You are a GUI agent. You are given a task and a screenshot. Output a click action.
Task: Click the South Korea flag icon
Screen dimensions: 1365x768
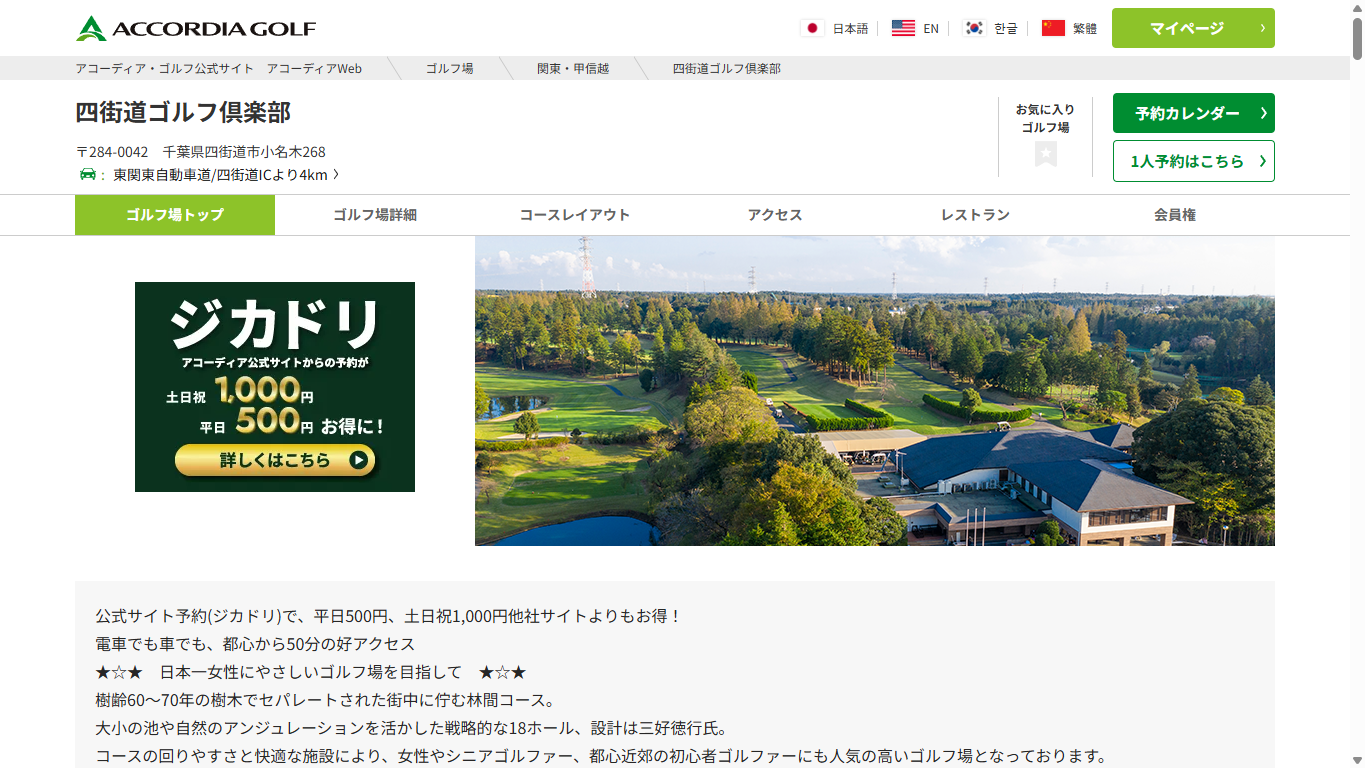[974, 28]
